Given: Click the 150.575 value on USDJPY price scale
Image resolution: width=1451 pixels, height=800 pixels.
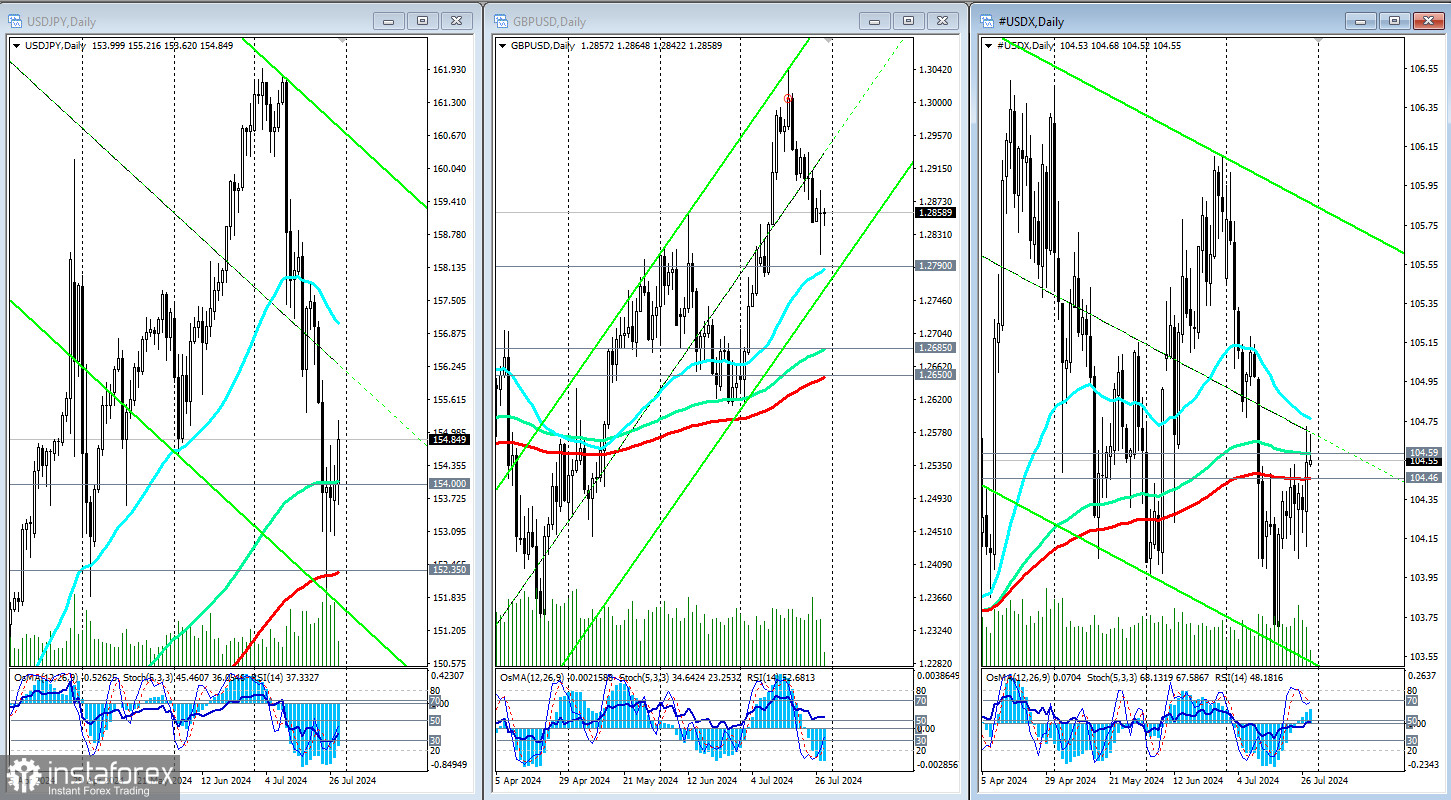Looking at the screenshot, I should 448,663.
